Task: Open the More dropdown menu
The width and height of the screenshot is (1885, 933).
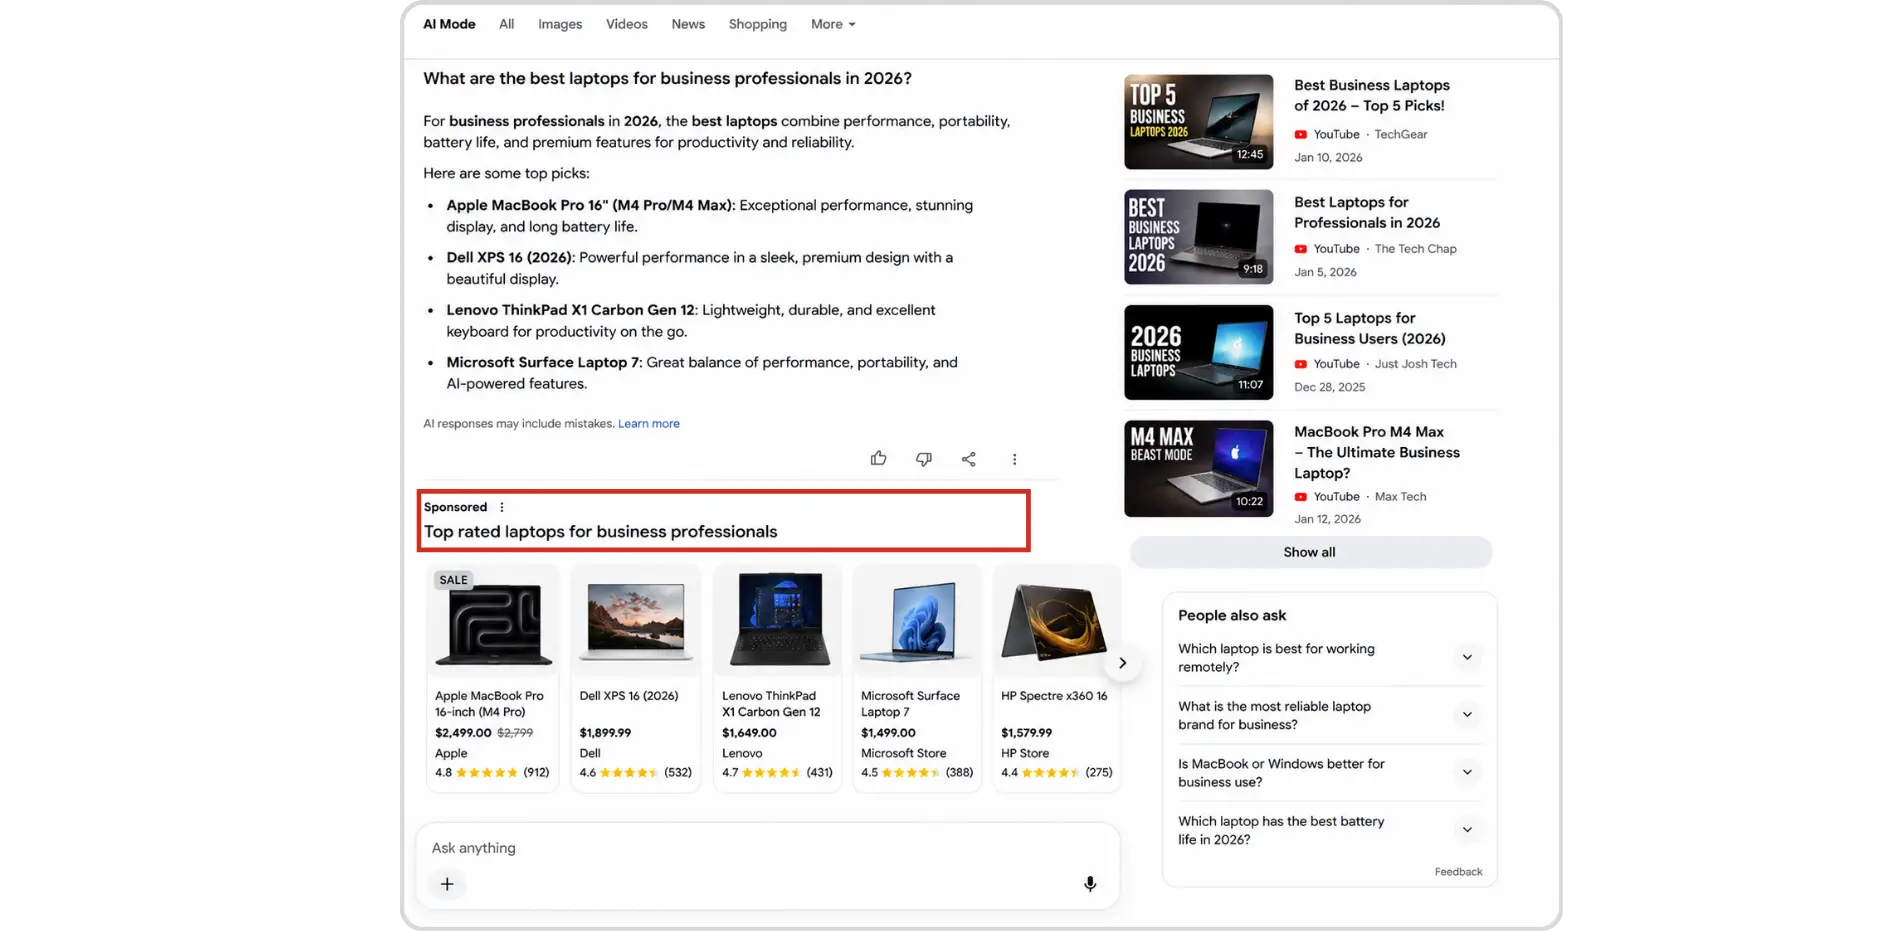Action: coord(833,24)
